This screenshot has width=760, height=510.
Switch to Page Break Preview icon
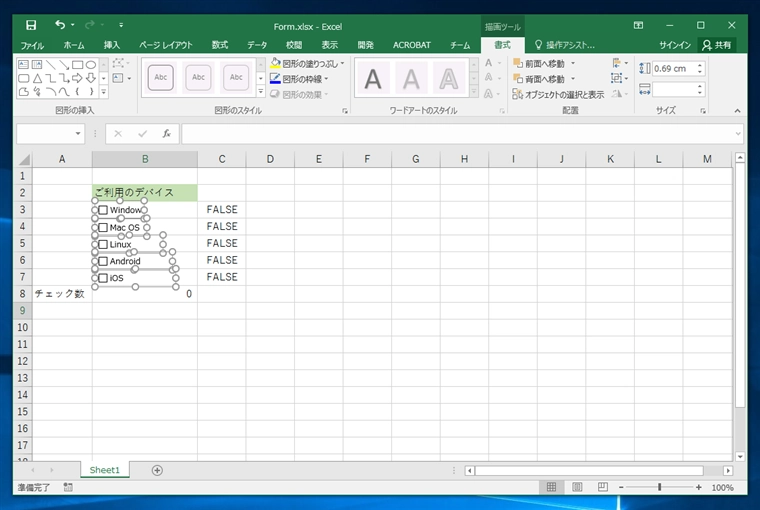(602, 487)
